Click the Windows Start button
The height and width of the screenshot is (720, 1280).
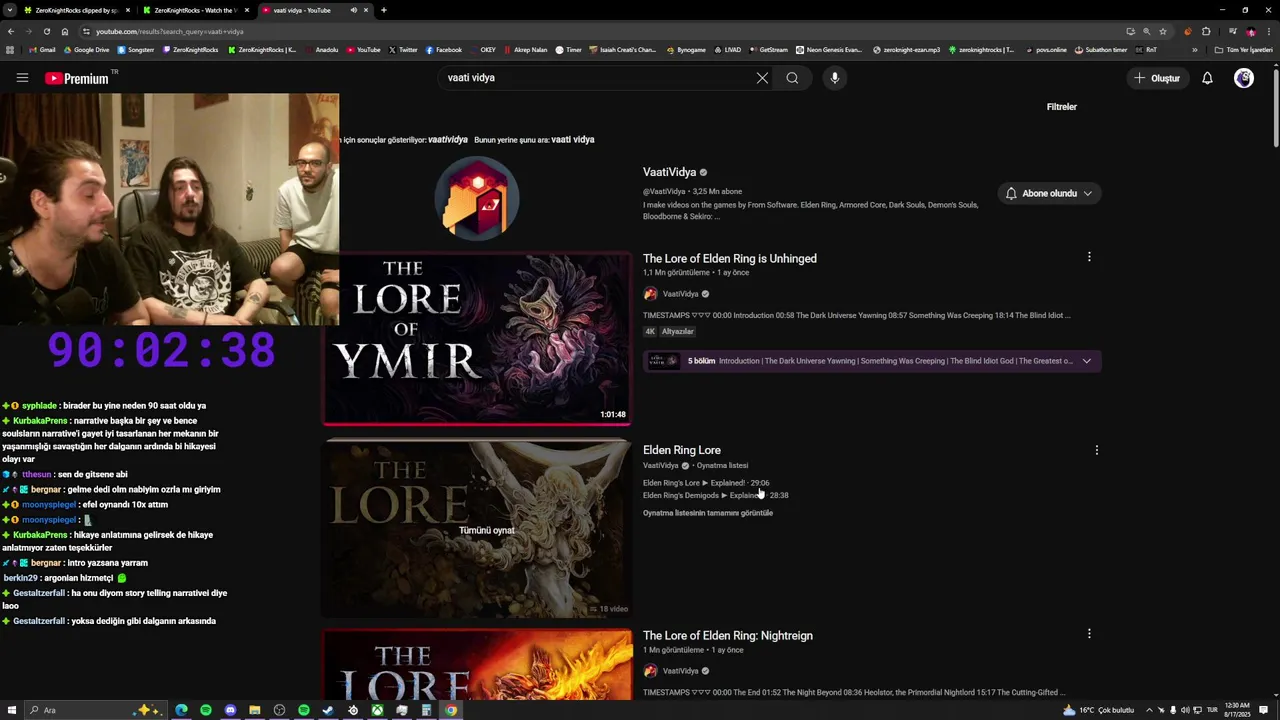[10, 710]
